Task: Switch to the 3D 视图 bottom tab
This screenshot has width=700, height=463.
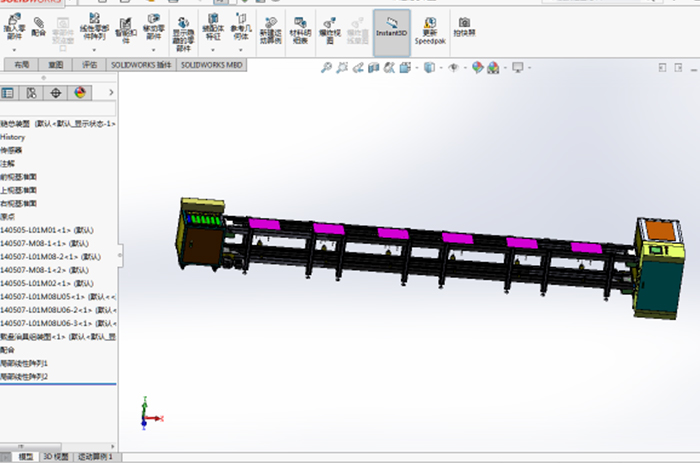Action: [x=54, y=457]
